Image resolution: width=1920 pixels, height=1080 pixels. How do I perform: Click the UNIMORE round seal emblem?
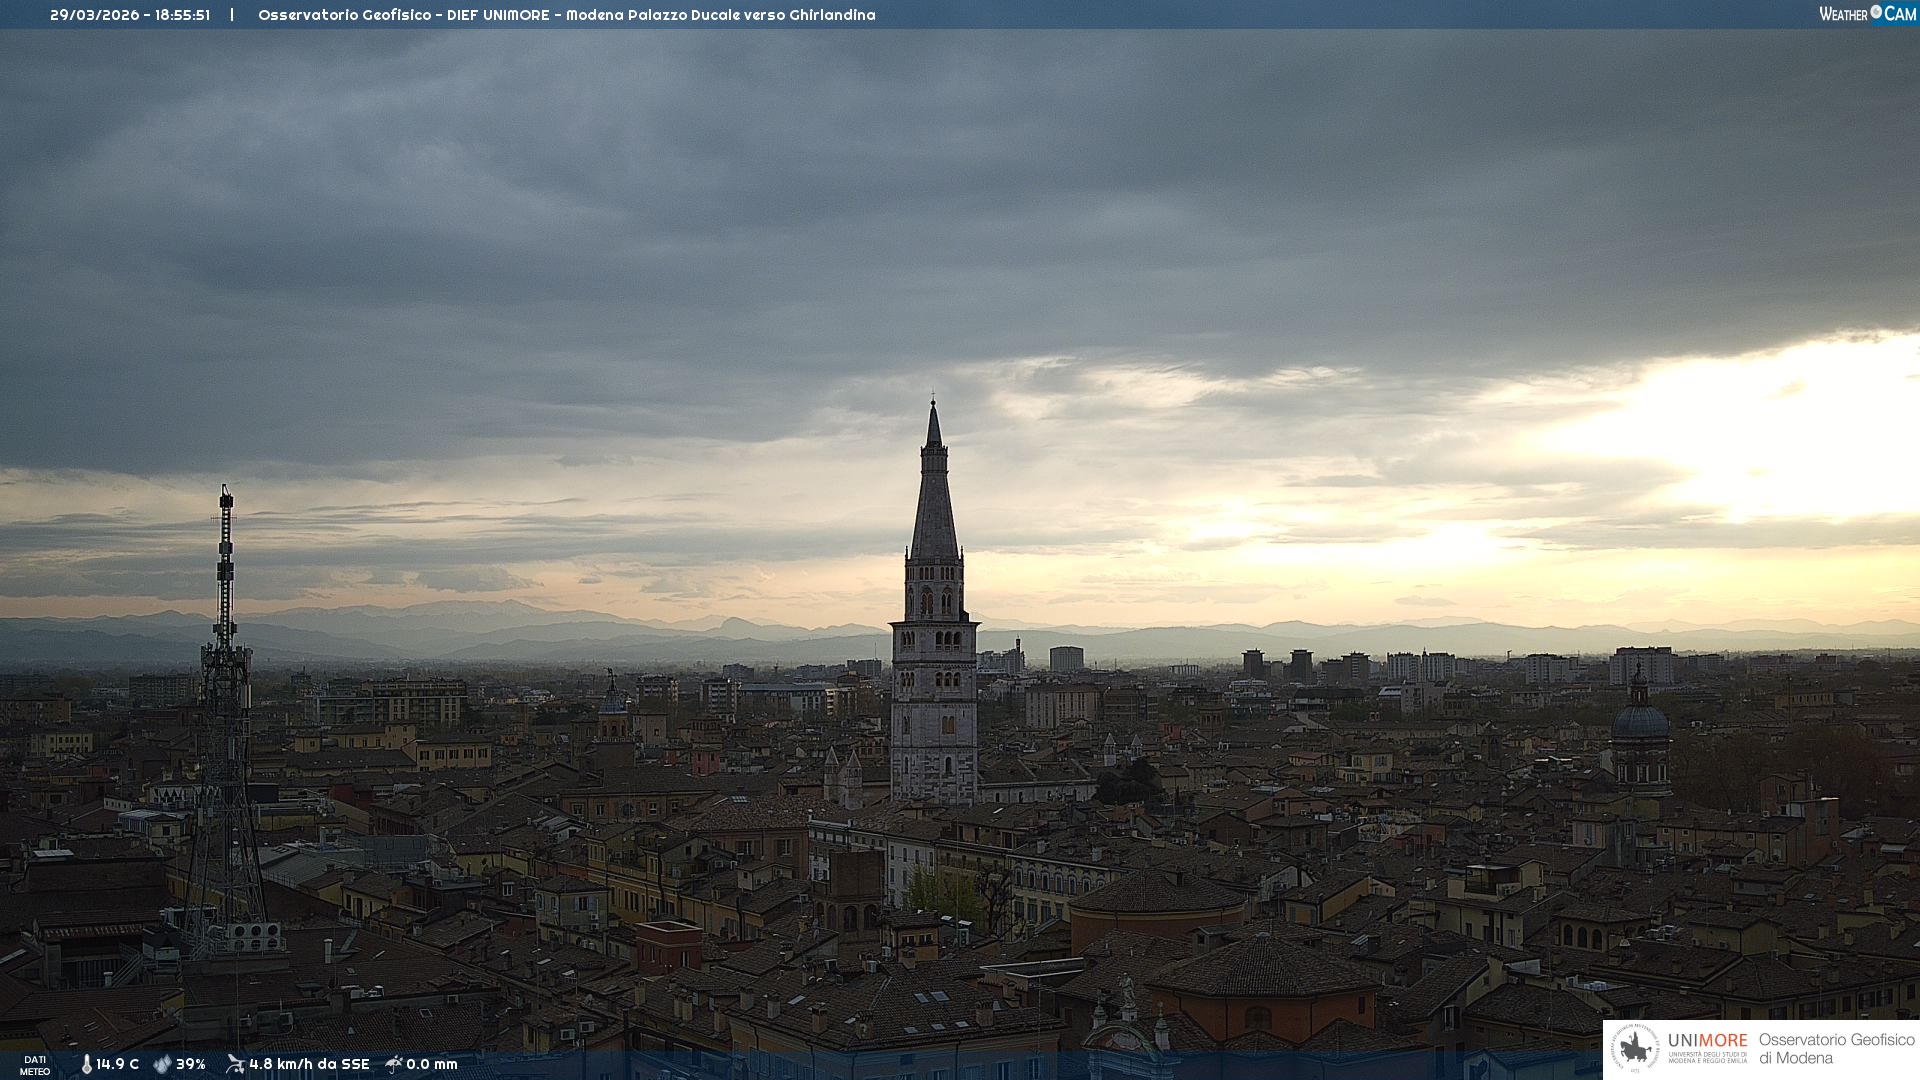tap(1635, 1049)
